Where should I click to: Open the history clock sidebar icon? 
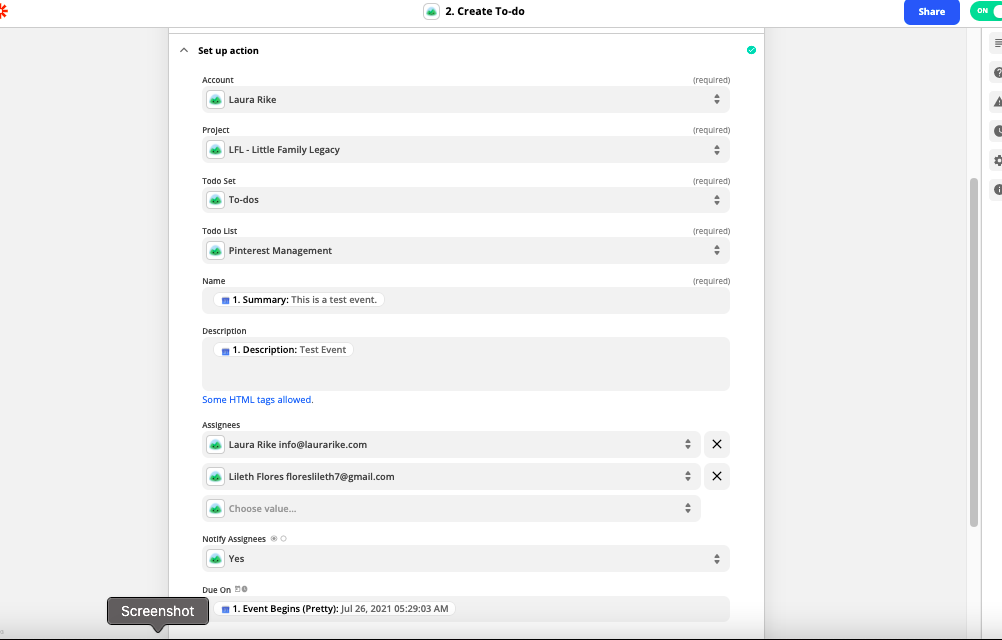click(x=997, y=131)
